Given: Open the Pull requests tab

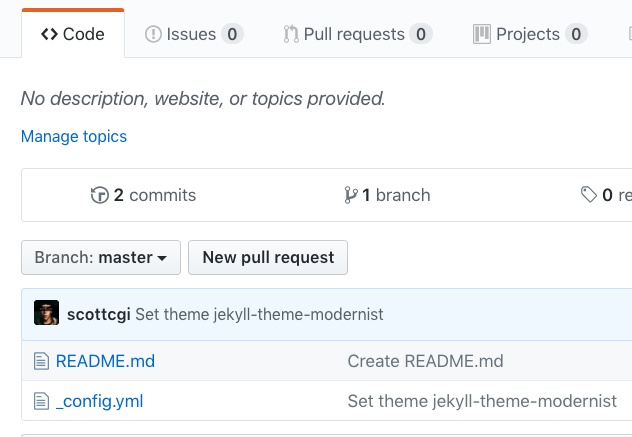Looking at the screenshot, I should click(356, 34).
